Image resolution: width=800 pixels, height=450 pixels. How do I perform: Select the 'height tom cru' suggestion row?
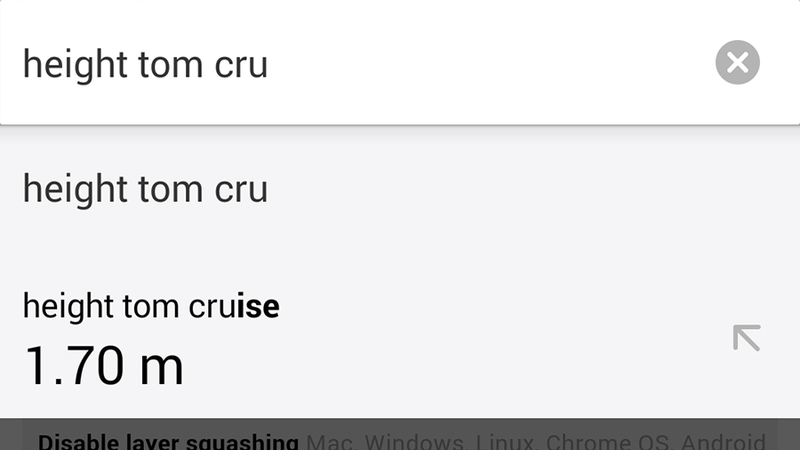[x=400, y=189]
